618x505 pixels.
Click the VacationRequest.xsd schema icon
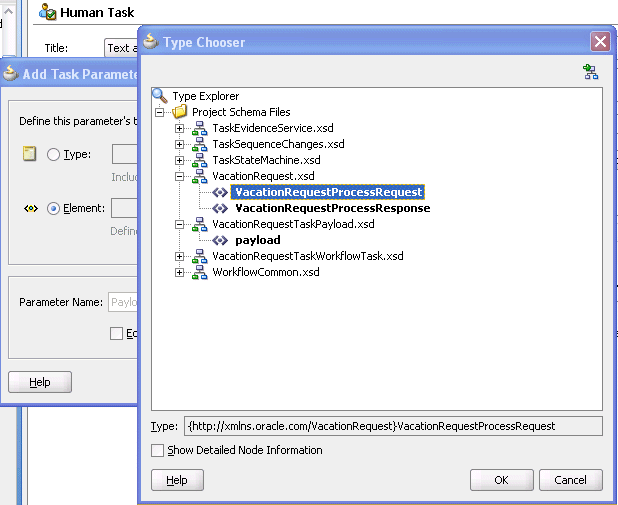pos(199,176)
